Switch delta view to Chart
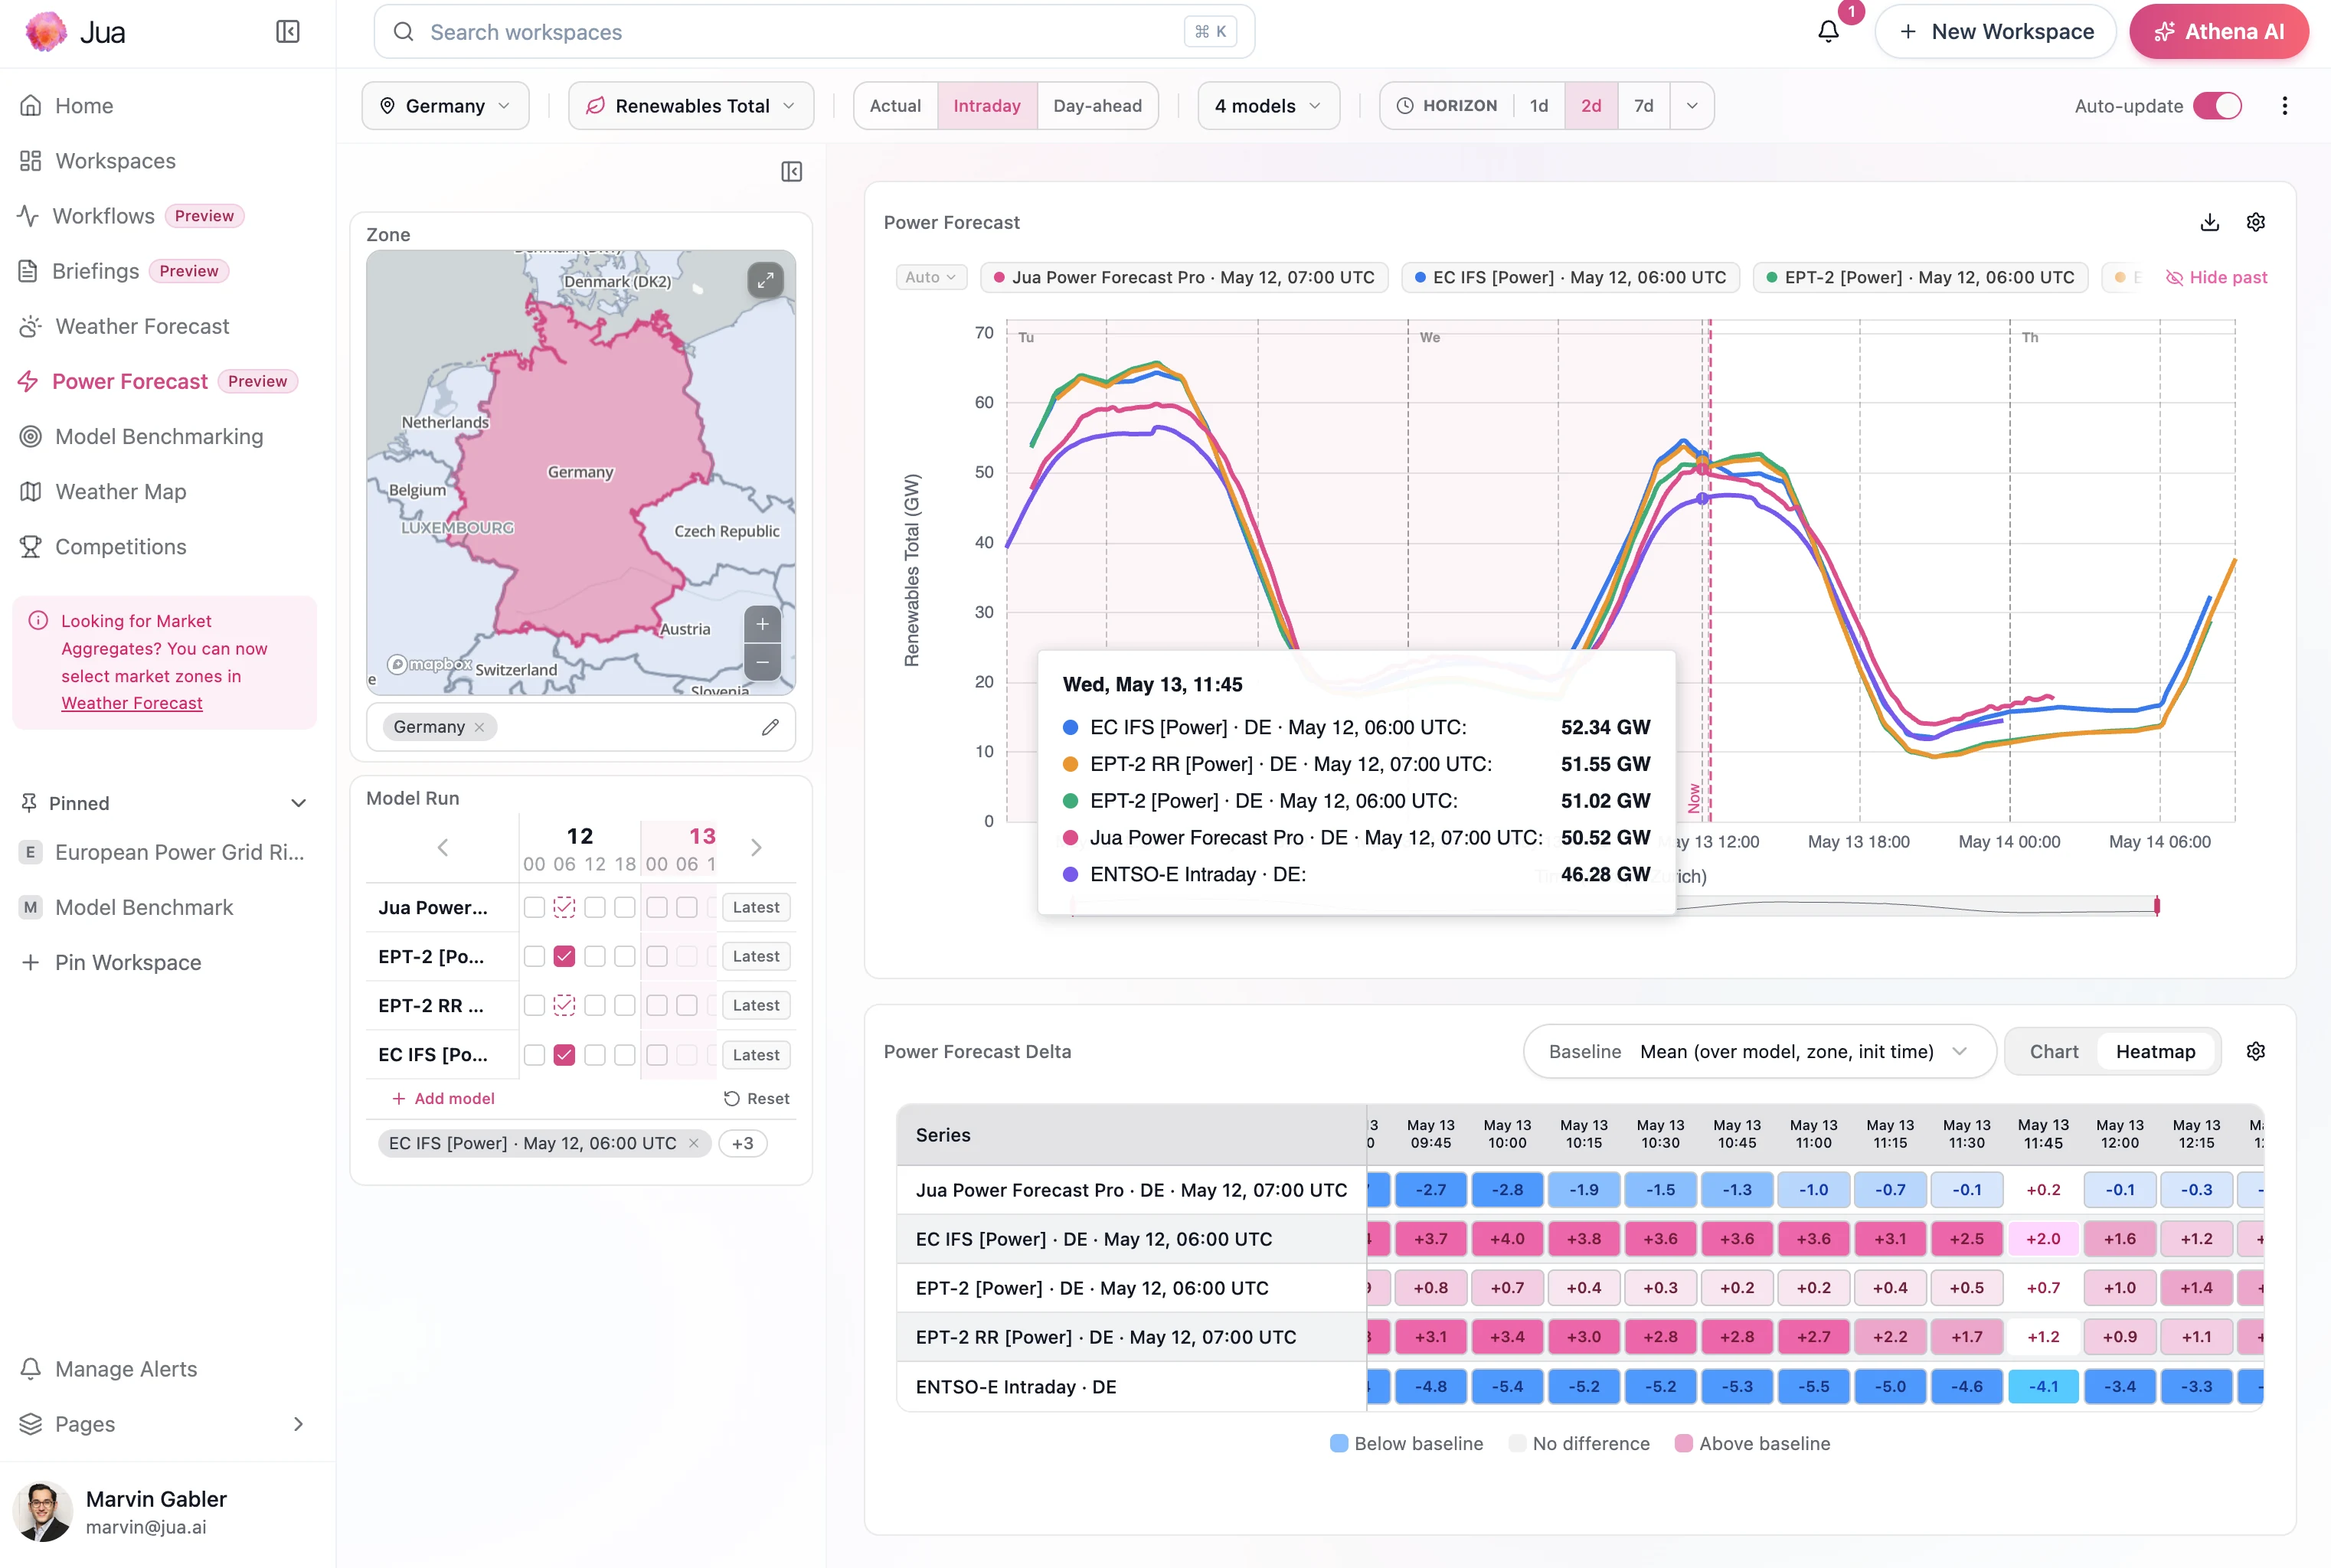2331x1568 pixels. 2054,1051
